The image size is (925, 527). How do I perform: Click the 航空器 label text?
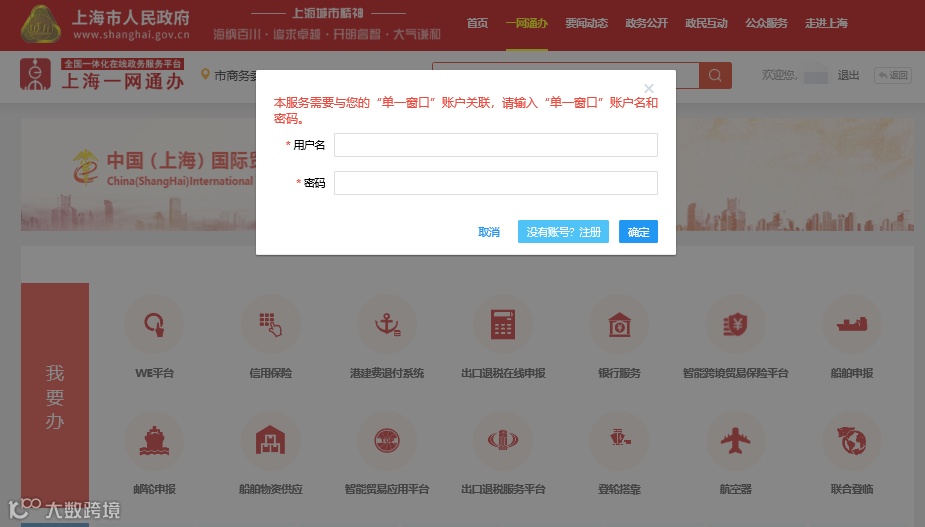click(x=736, y=489)
